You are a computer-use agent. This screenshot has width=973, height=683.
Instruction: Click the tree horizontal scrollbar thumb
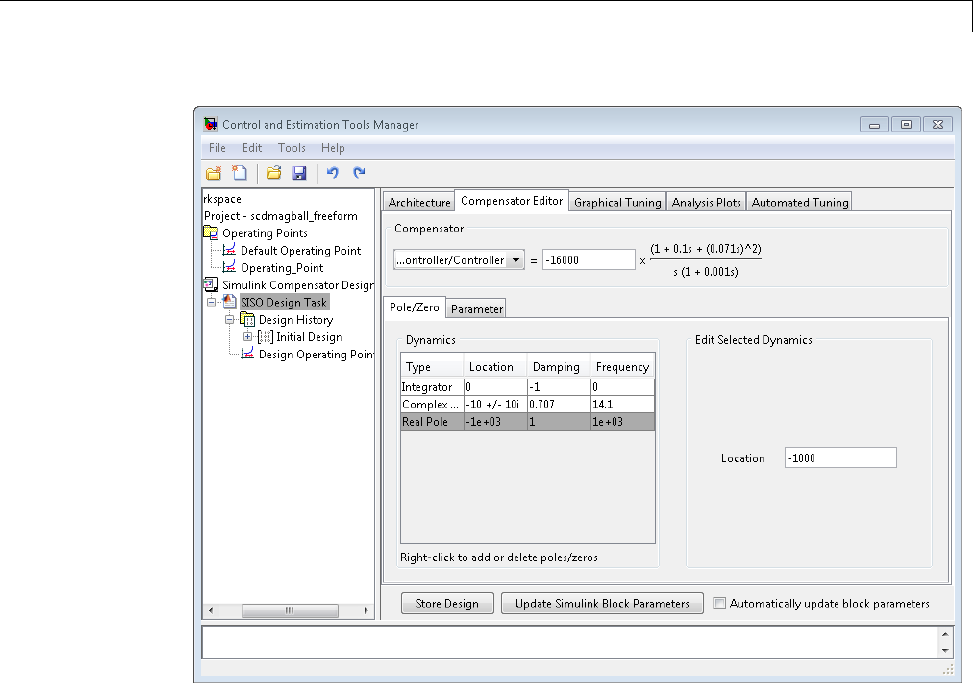click(x=290, y=610)
